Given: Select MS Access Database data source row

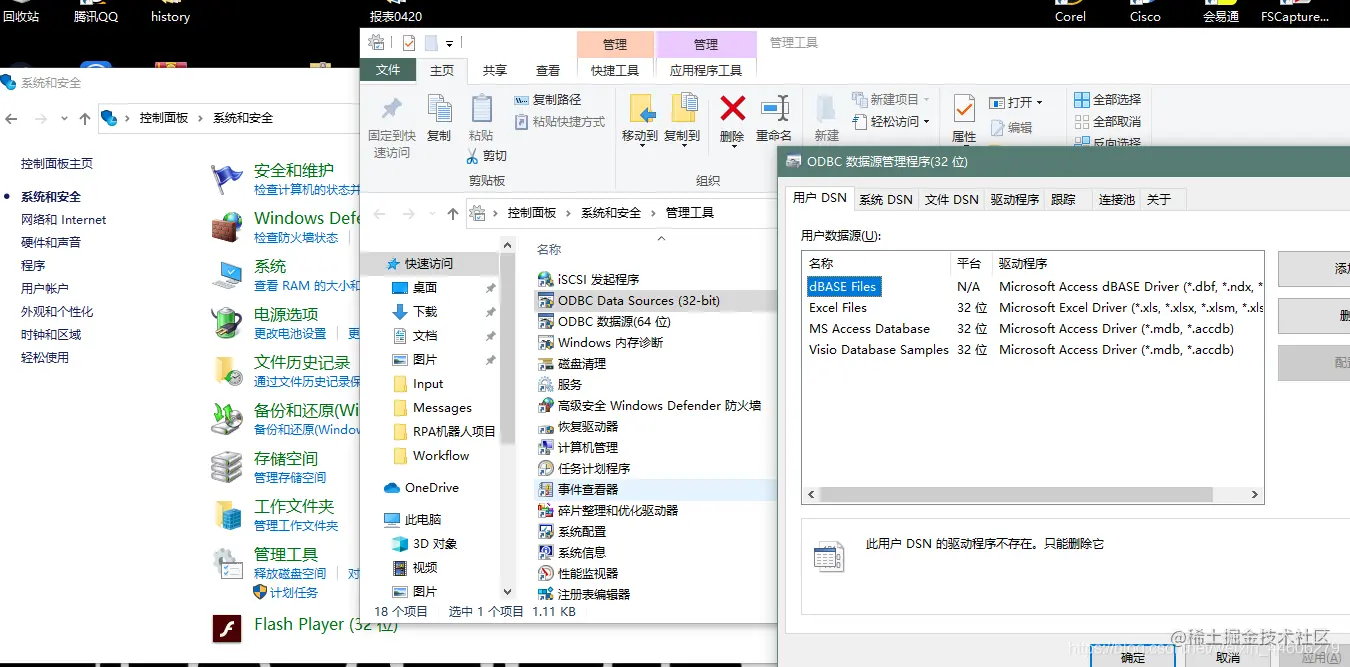Looking at the screenshot, I should tap(1033, 328).
